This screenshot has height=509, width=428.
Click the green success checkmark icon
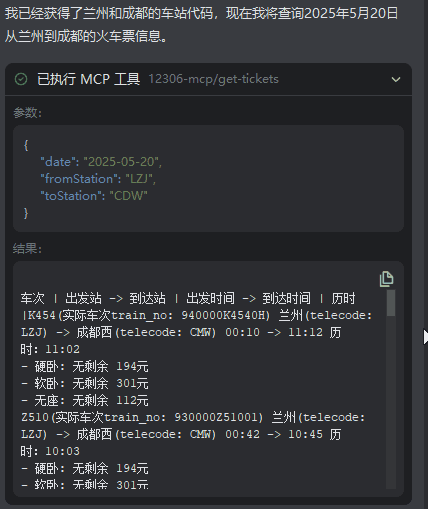click(21, 79)
